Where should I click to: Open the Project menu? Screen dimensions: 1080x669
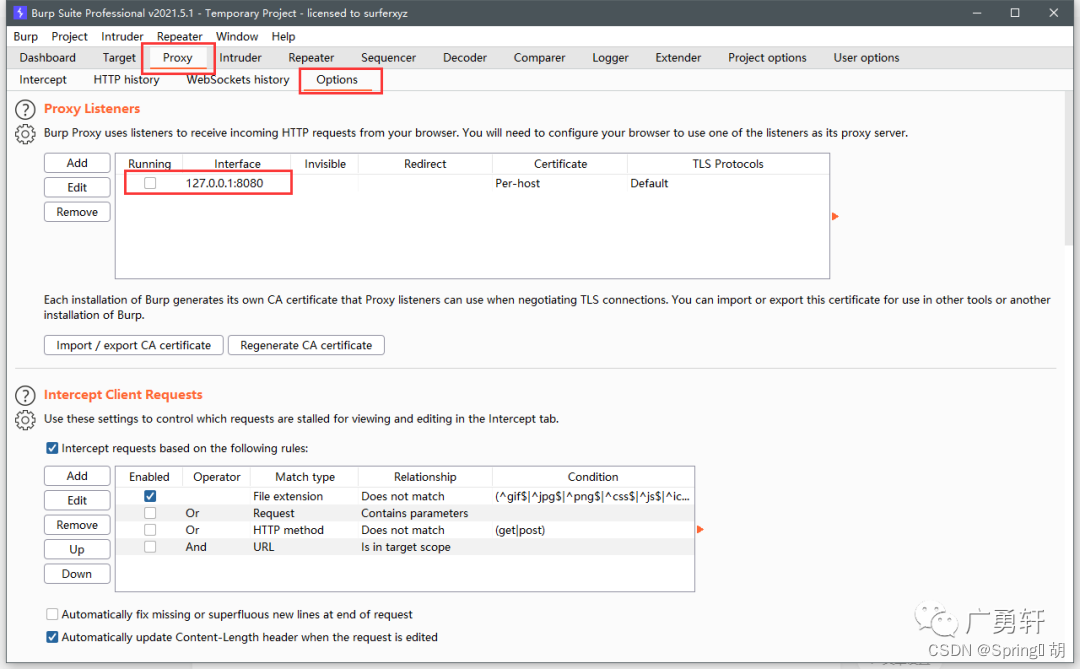point(70,37)
